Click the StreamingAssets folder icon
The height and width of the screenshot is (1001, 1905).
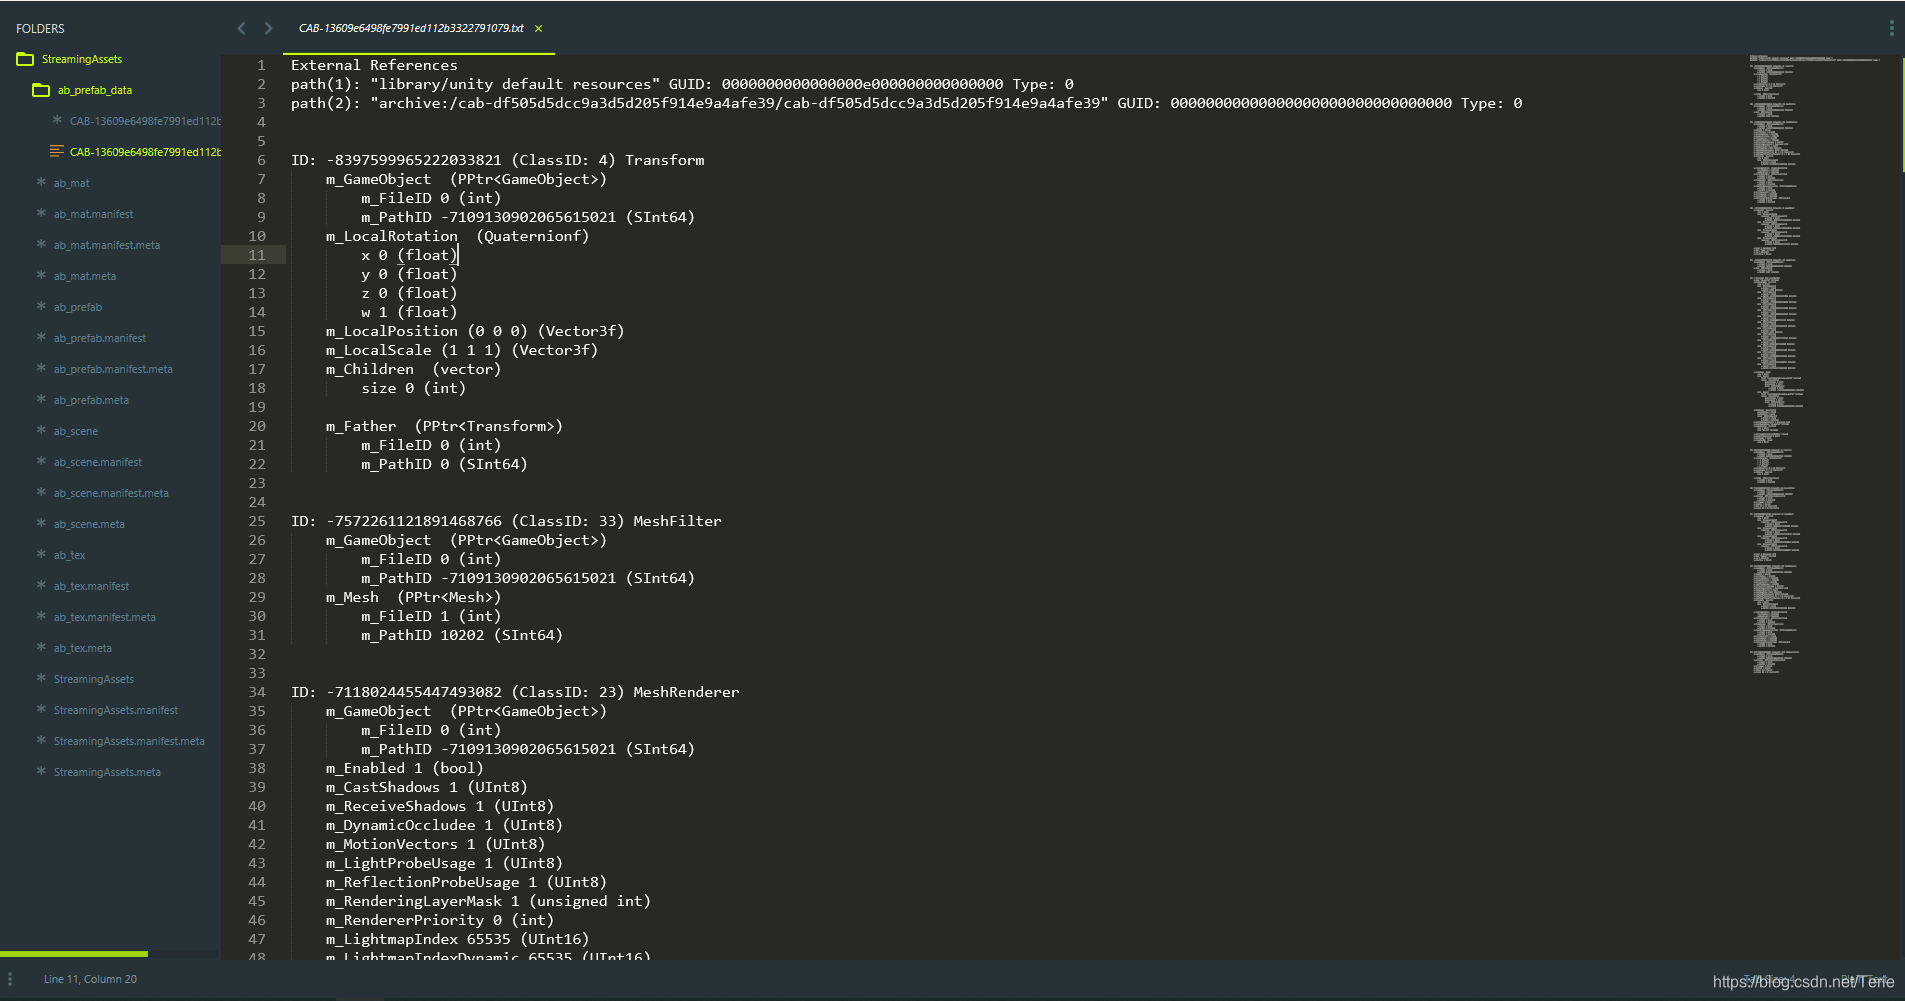[25, 59]
